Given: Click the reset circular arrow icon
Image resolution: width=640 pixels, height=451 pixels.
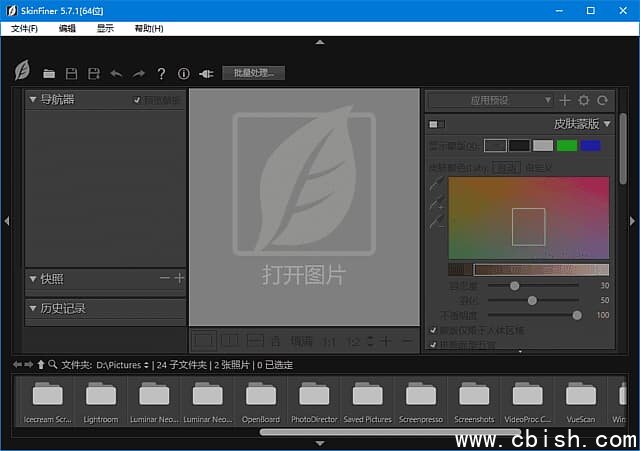Looking at the screenshot, I should [x=602, y=100].
